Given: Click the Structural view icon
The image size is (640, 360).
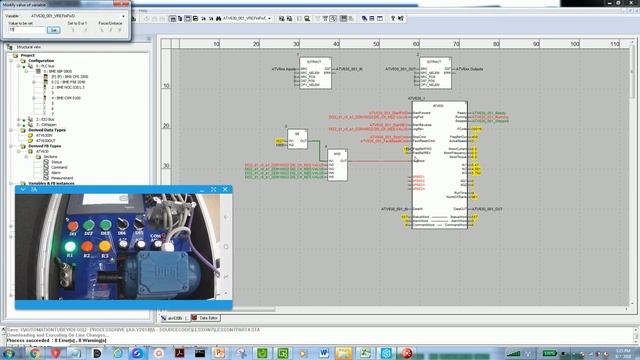Looking at the screenshot, I should pyautogui.click(x=10, y=47).
